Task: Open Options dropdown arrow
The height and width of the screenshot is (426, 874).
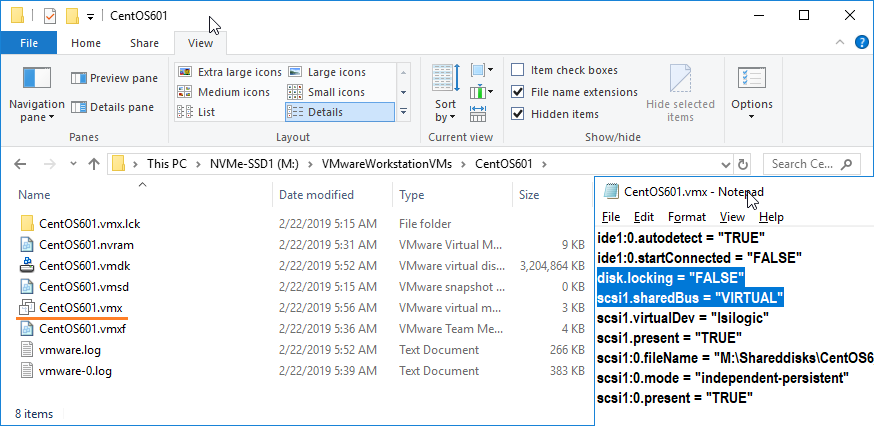Action: pos(752,117)
